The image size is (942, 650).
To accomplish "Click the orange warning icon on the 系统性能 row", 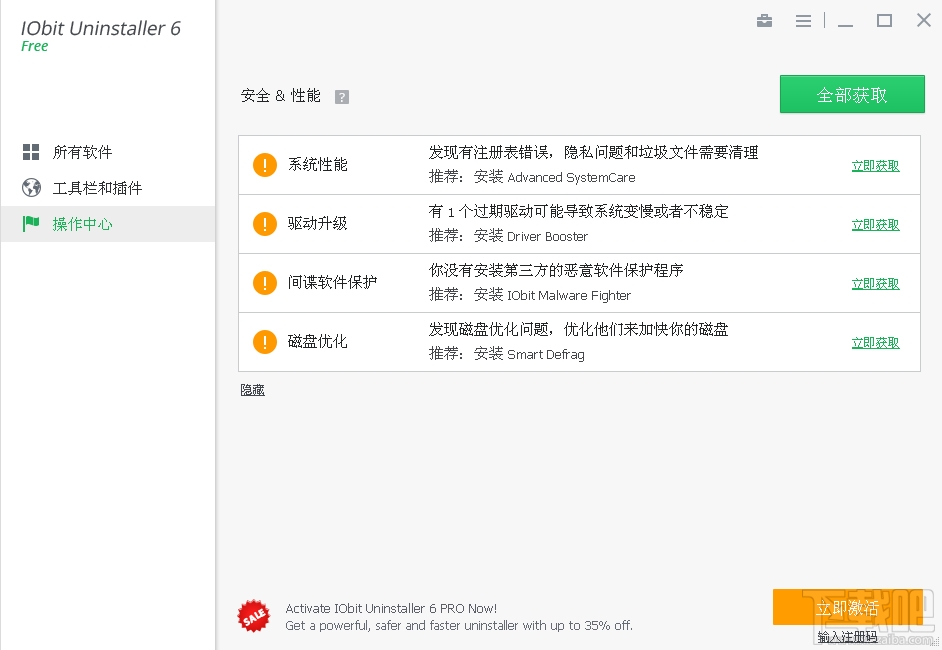I will [x=264, y=165].
